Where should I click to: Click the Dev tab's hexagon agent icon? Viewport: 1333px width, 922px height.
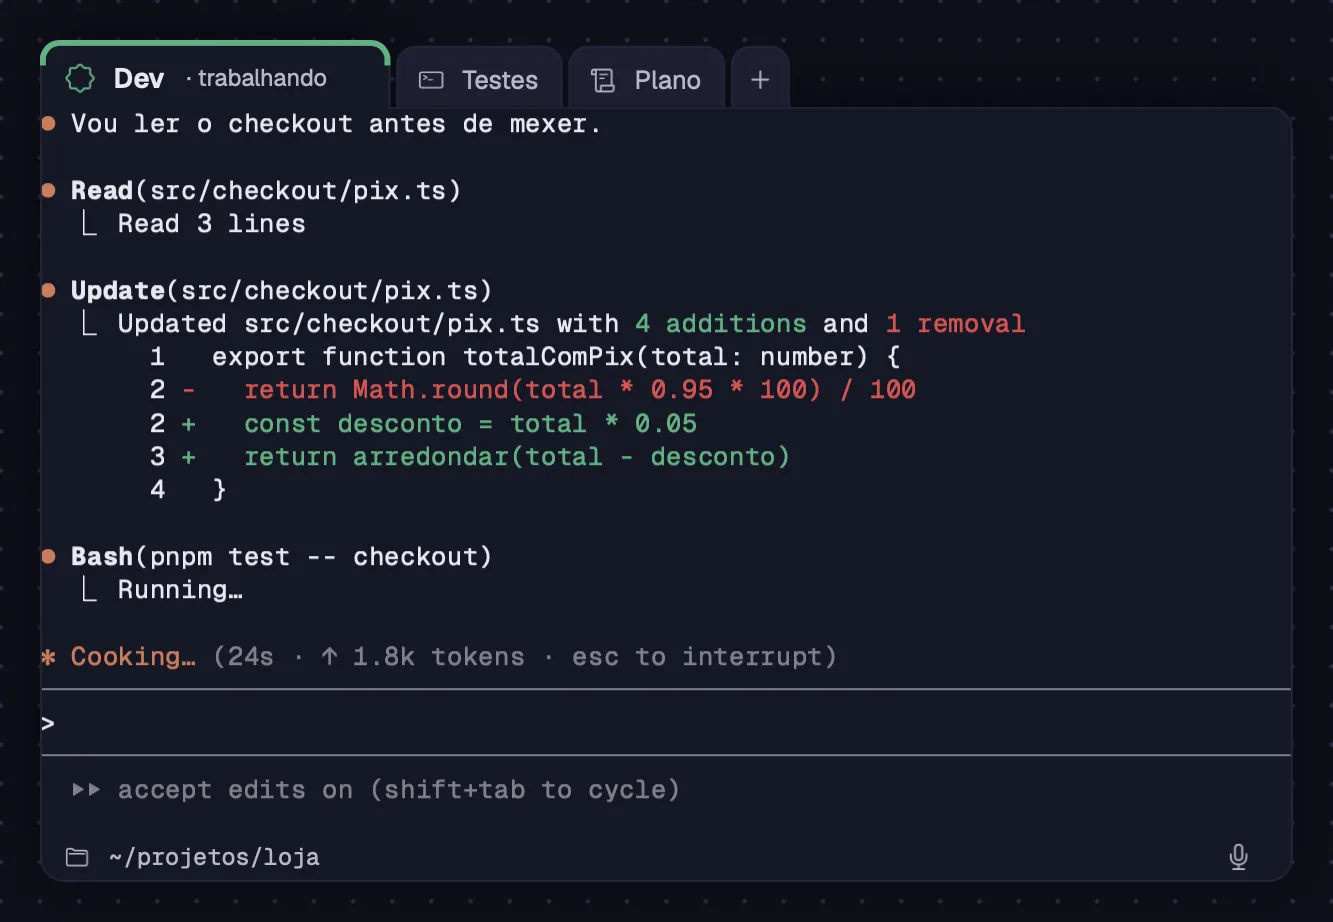[x=80, y=78]
